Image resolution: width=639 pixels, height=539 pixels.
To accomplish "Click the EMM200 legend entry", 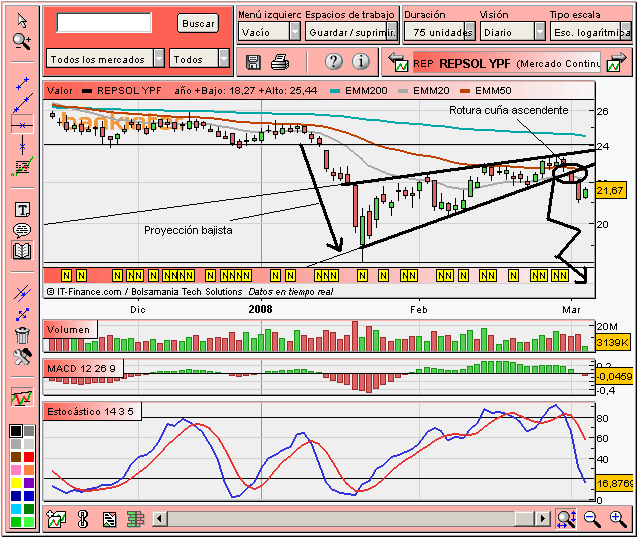I will point(359,90).
